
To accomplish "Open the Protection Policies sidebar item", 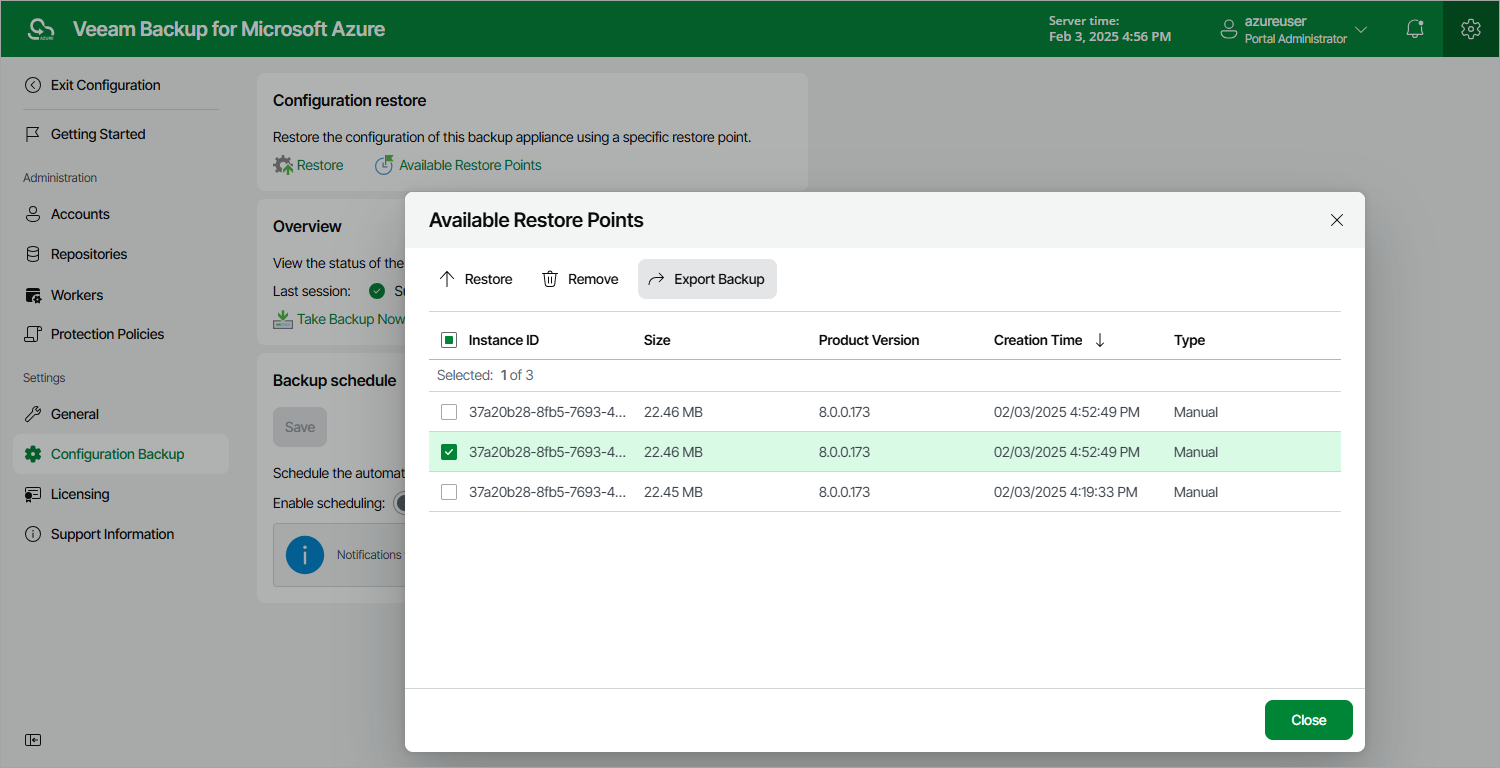I will pos(107,334).
